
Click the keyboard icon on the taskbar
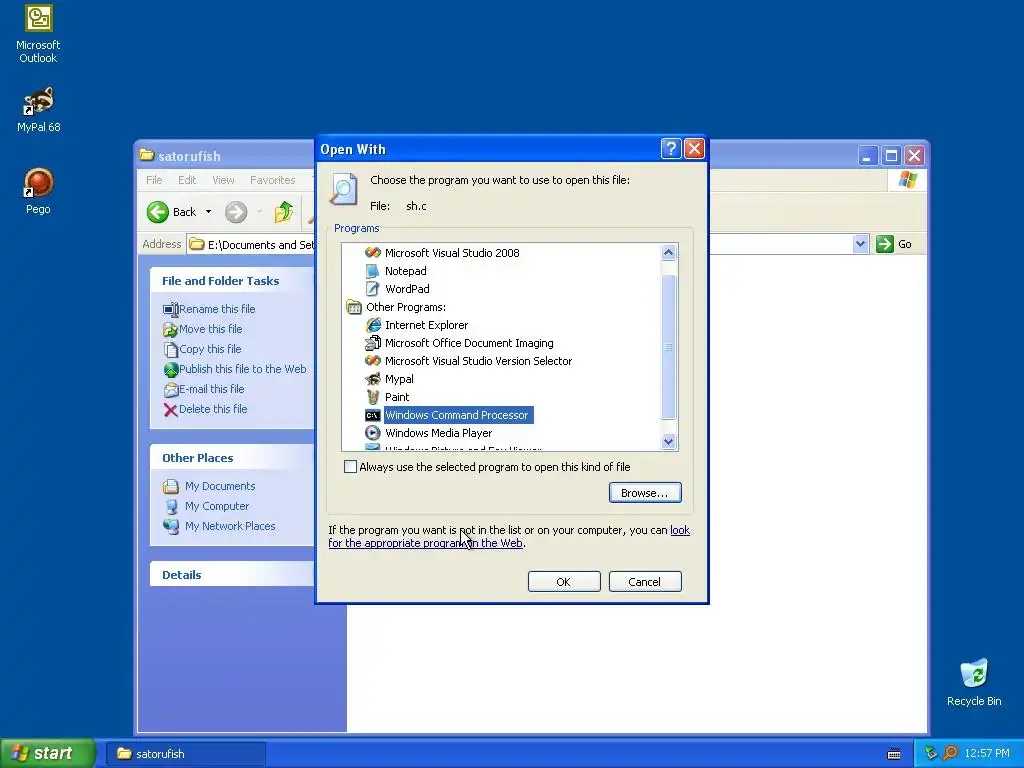894,754
